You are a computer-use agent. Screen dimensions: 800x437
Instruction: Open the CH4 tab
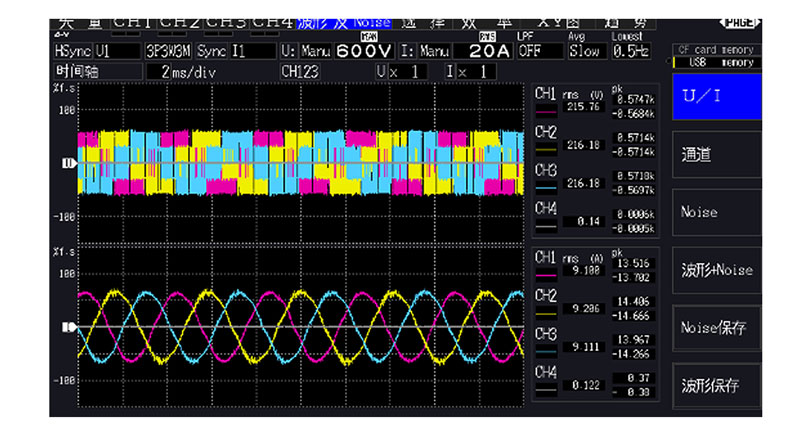click(x=273, y=23)
